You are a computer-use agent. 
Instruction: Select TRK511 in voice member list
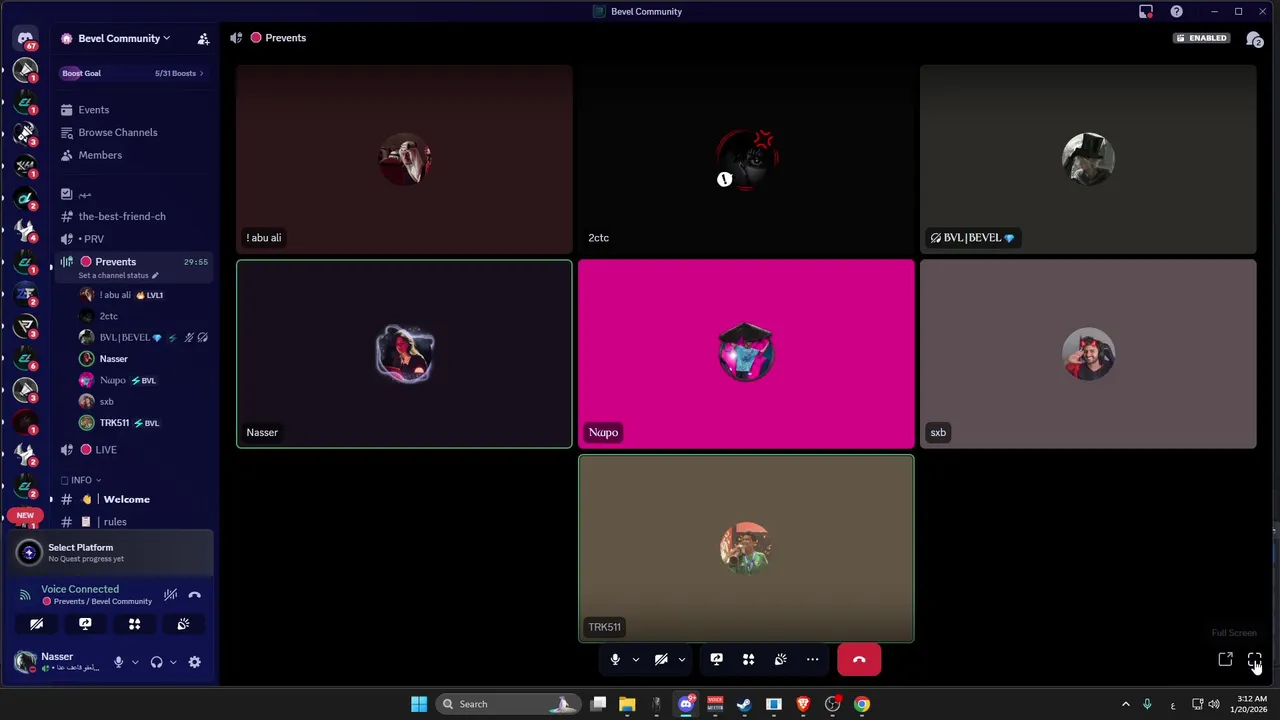[143, 423]
